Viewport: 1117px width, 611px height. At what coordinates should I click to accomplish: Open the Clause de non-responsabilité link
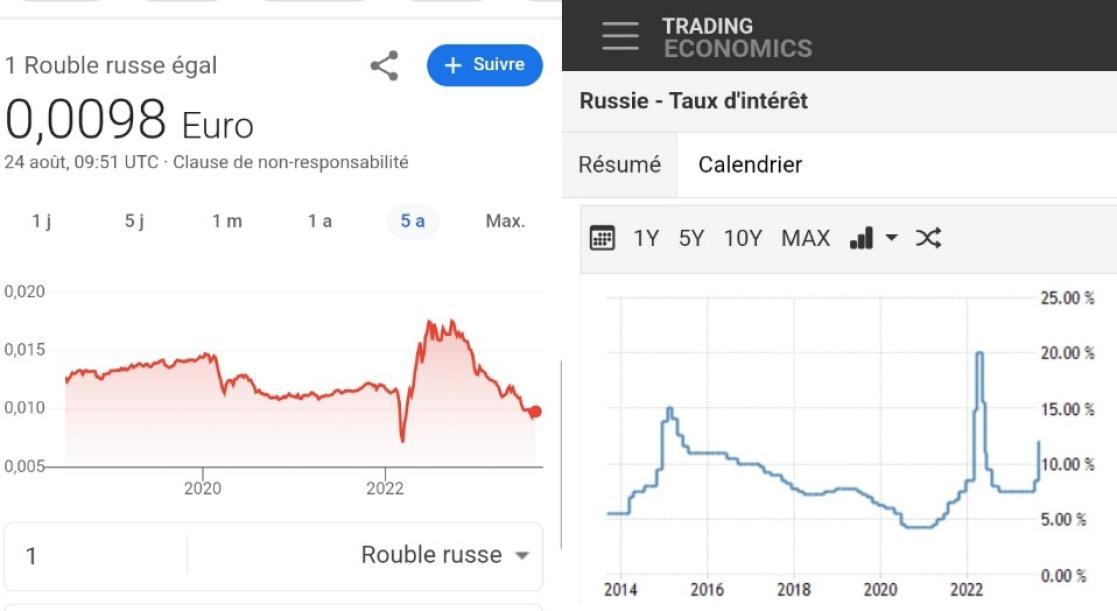[x=291, y=161]
